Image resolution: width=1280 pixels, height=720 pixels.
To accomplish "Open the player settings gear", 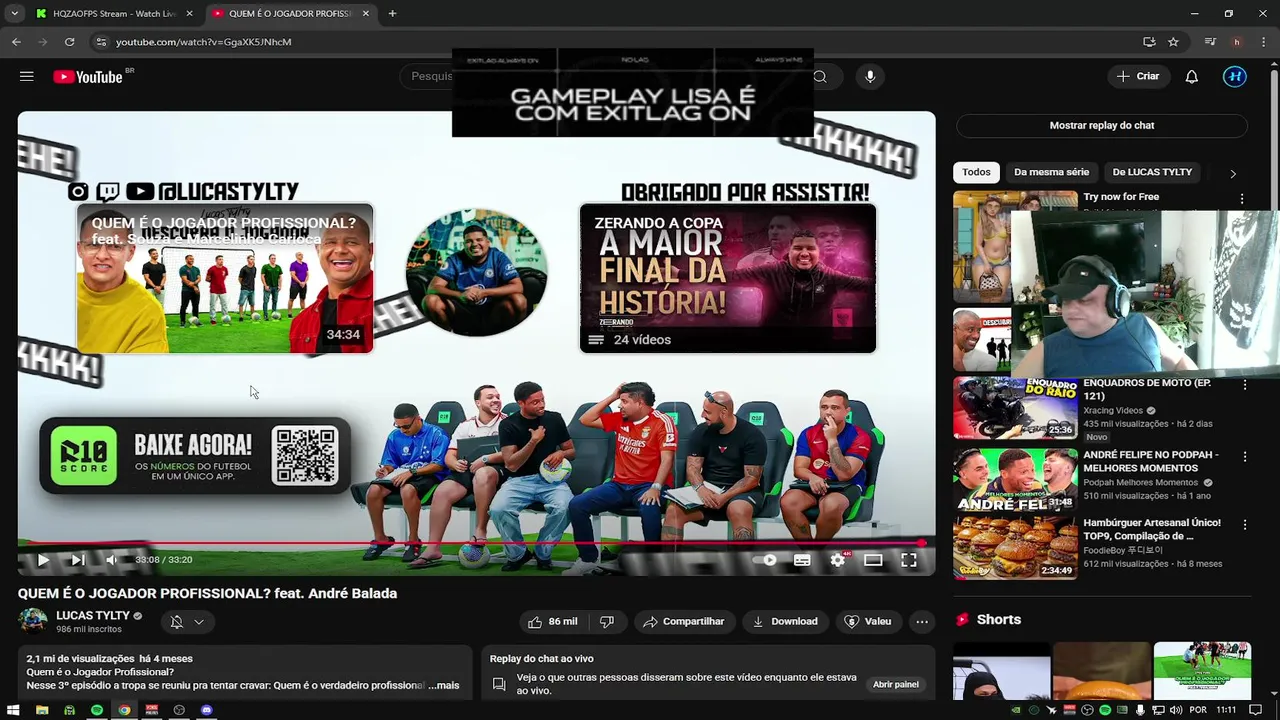I will (x=838, y=560).
